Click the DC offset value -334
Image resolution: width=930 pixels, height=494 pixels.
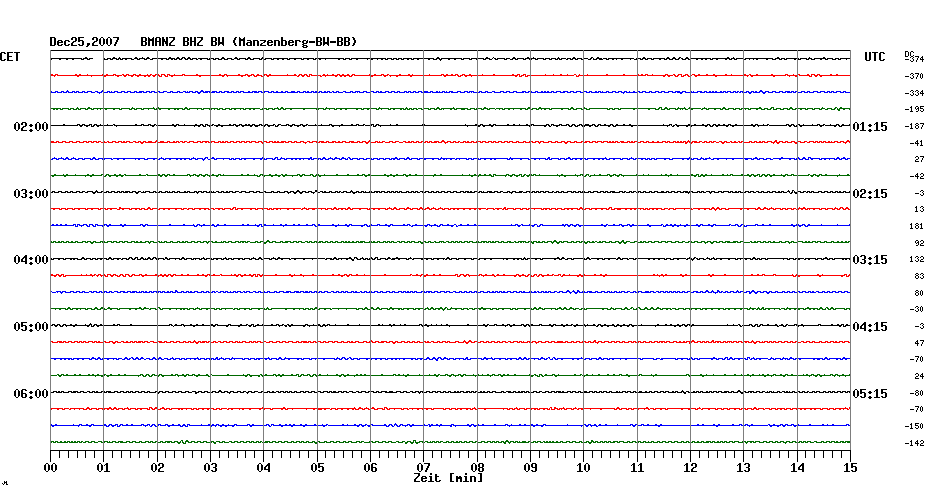pos(915,93)
